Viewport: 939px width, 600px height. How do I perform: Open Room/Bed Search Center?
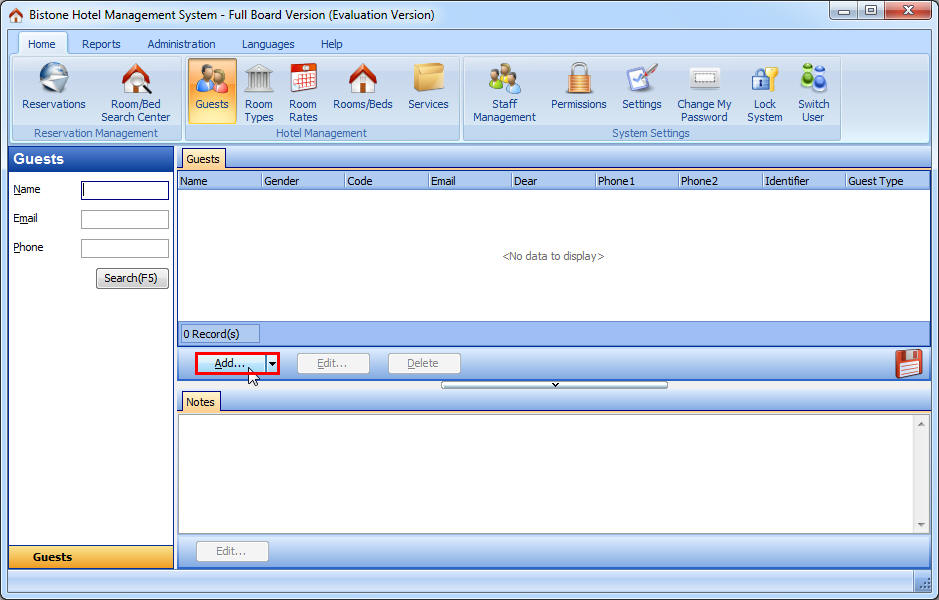[x=135, y=92]
